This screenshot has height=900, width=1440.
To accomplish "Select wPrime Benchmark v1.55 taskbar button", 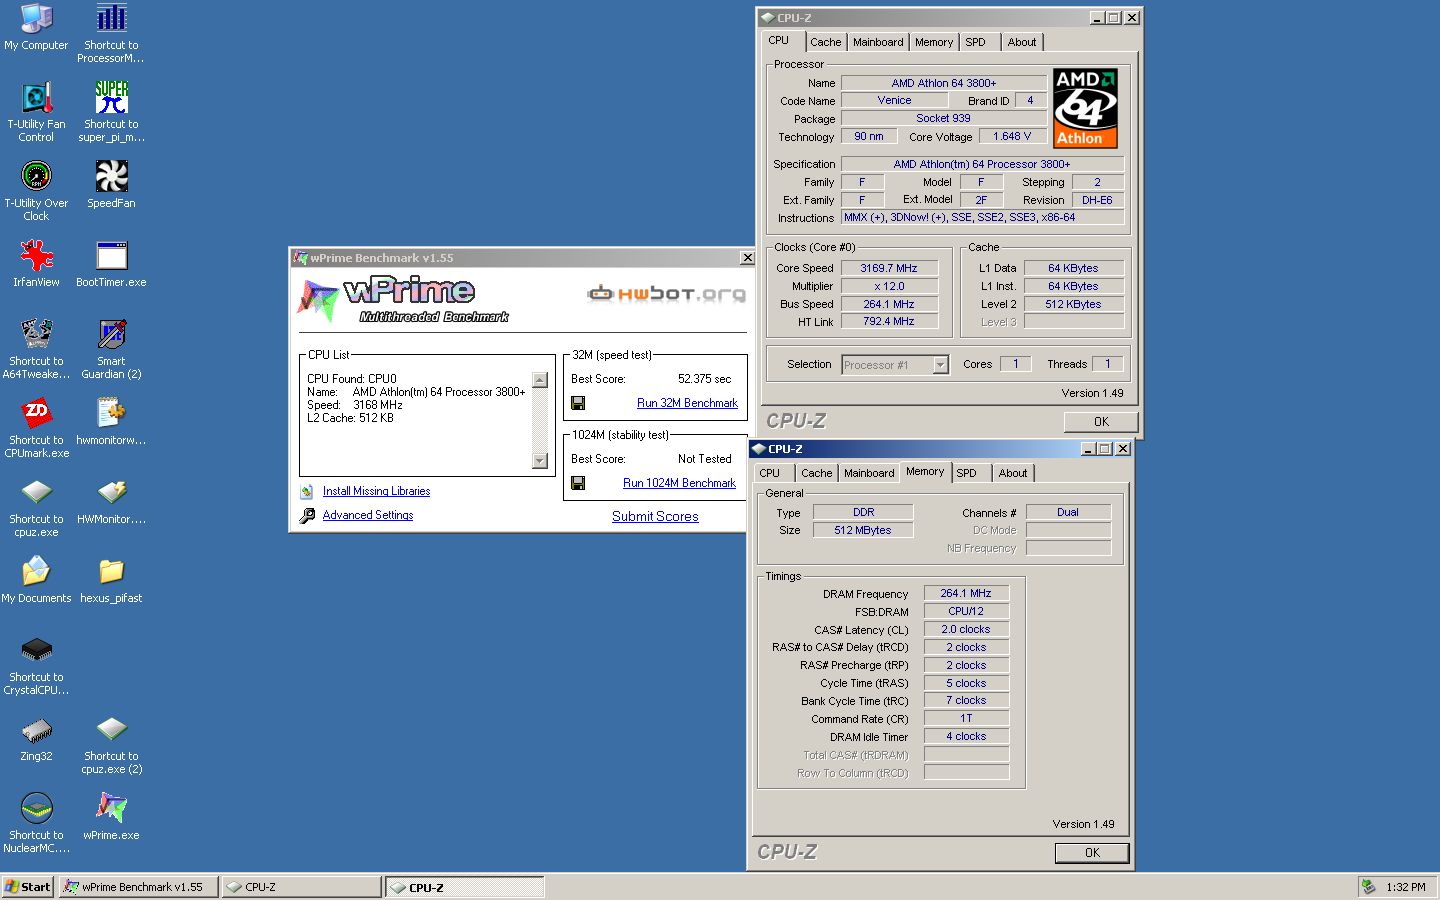I will coord(138,887).
